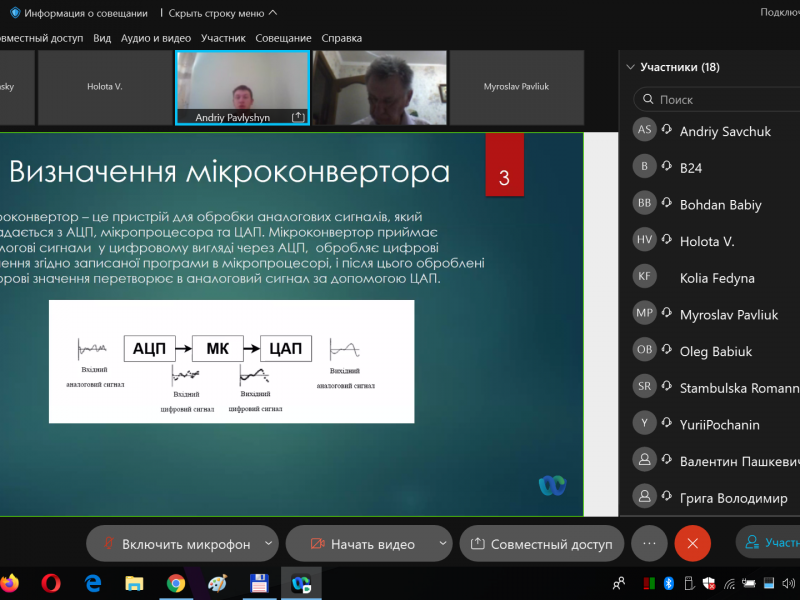The image size is (800, 600).
Task: Click Скрыть строку меню
Action: pyautogui.click(x=223, y=13)
